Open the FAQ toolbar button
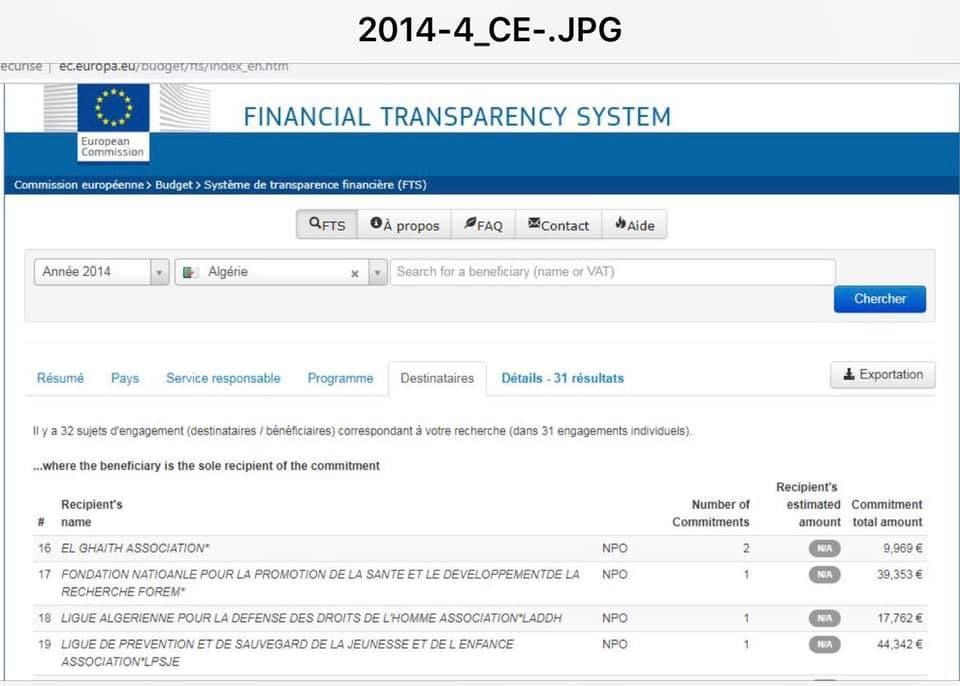Viewport: 960px width, 686px height. click(x=483, y=225)
